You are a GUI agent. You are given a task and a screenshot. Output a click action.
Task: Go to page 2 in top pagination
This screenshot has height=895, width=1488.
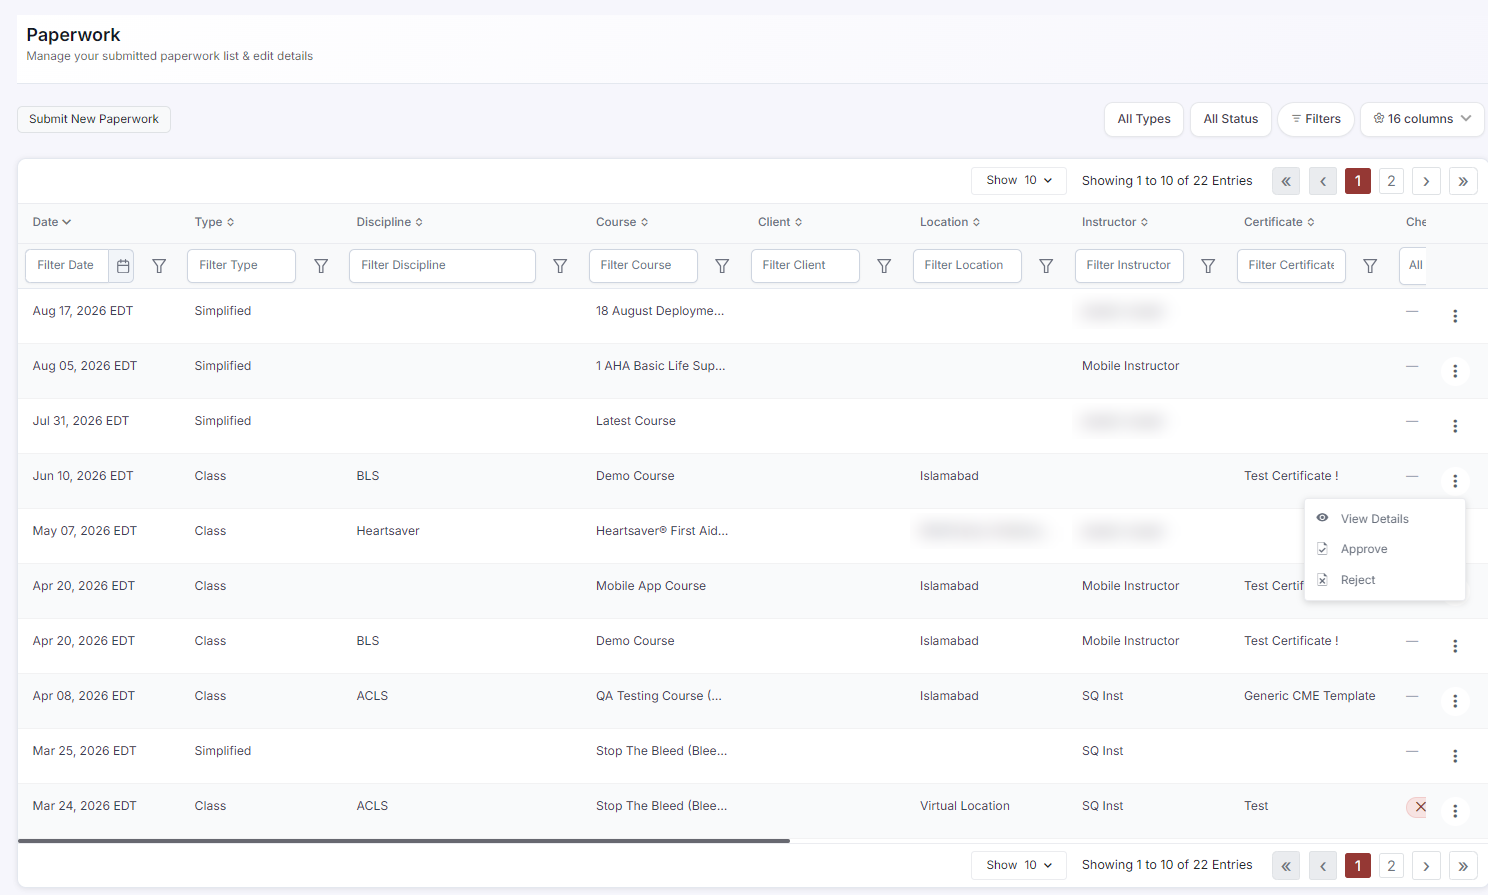(x=1391, y=181)
